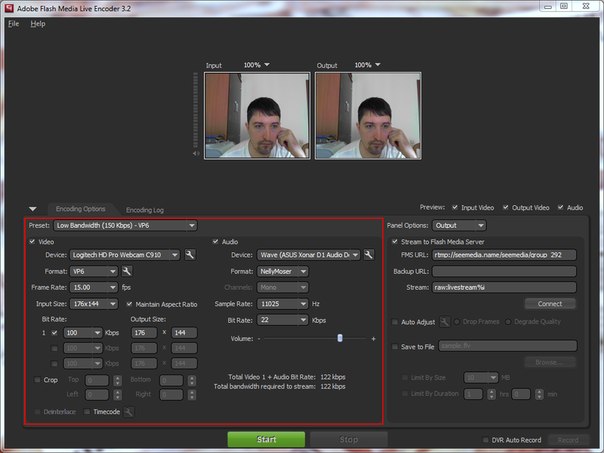Open the File menu
The image size is (604, 453).
click(13, 24)
